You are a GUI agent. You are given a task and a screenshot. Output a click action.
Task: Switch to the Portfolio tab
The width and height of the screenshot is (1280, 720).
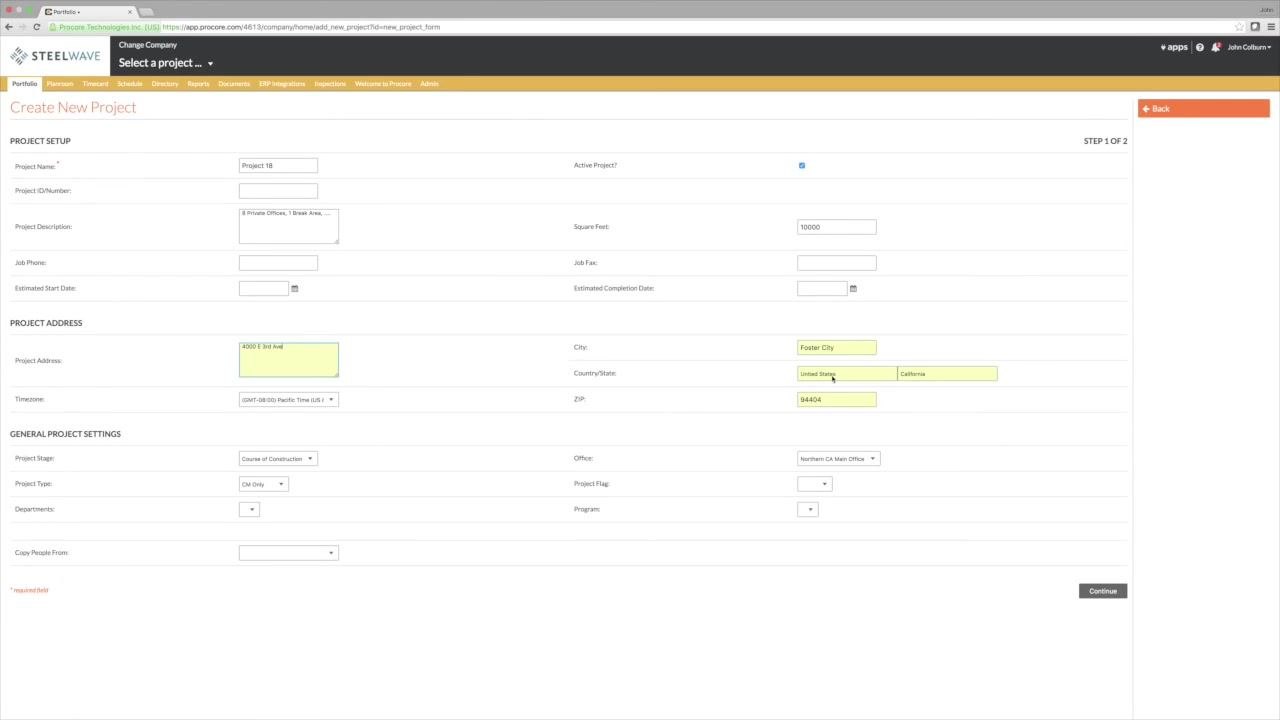pos(24,84)
